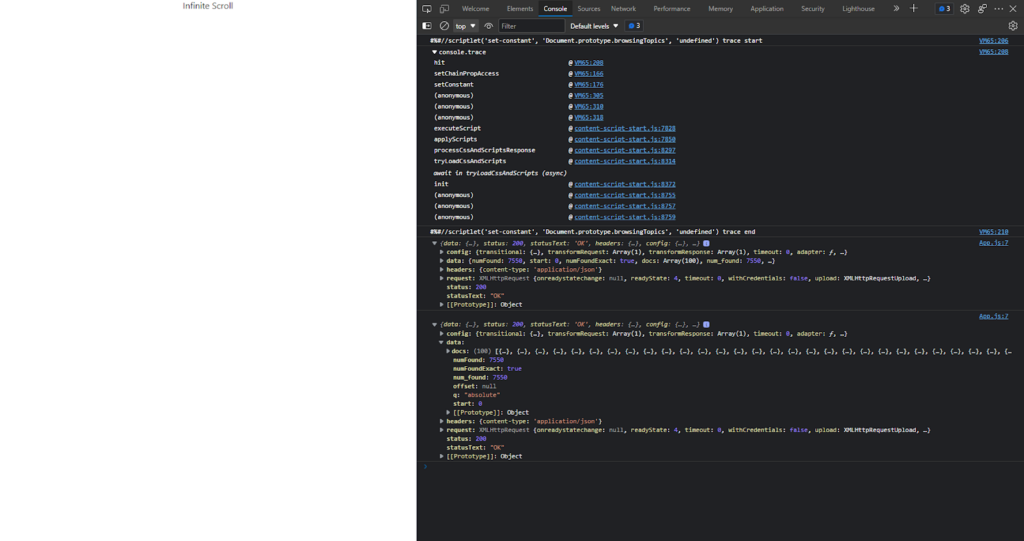Open the VM65:318 link
The height and width of the screenshot is (541, 1024).
[x=588, y=118]
